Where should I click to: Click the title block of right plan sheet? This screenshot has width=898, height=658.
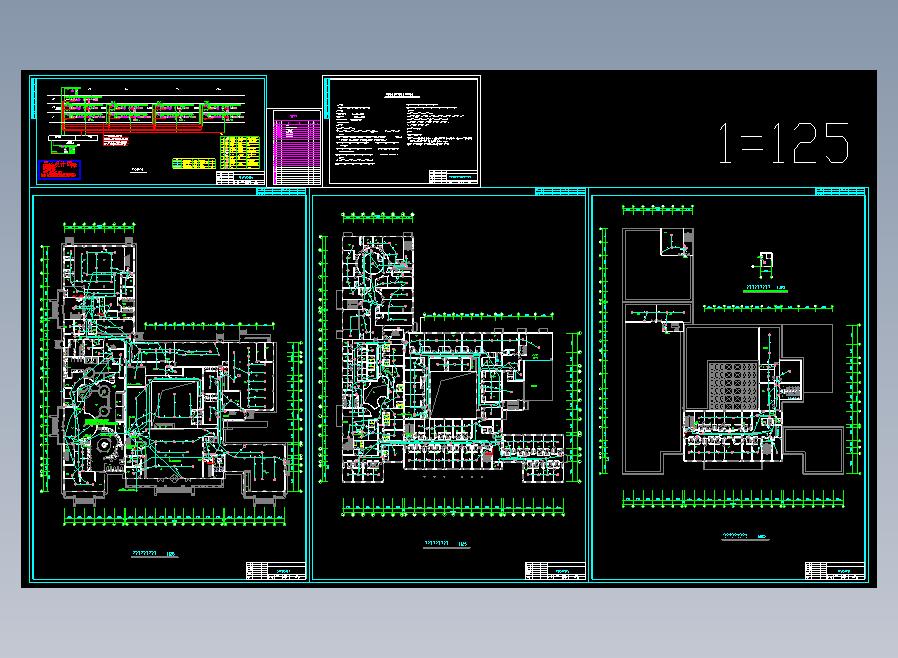click(835, 571)
